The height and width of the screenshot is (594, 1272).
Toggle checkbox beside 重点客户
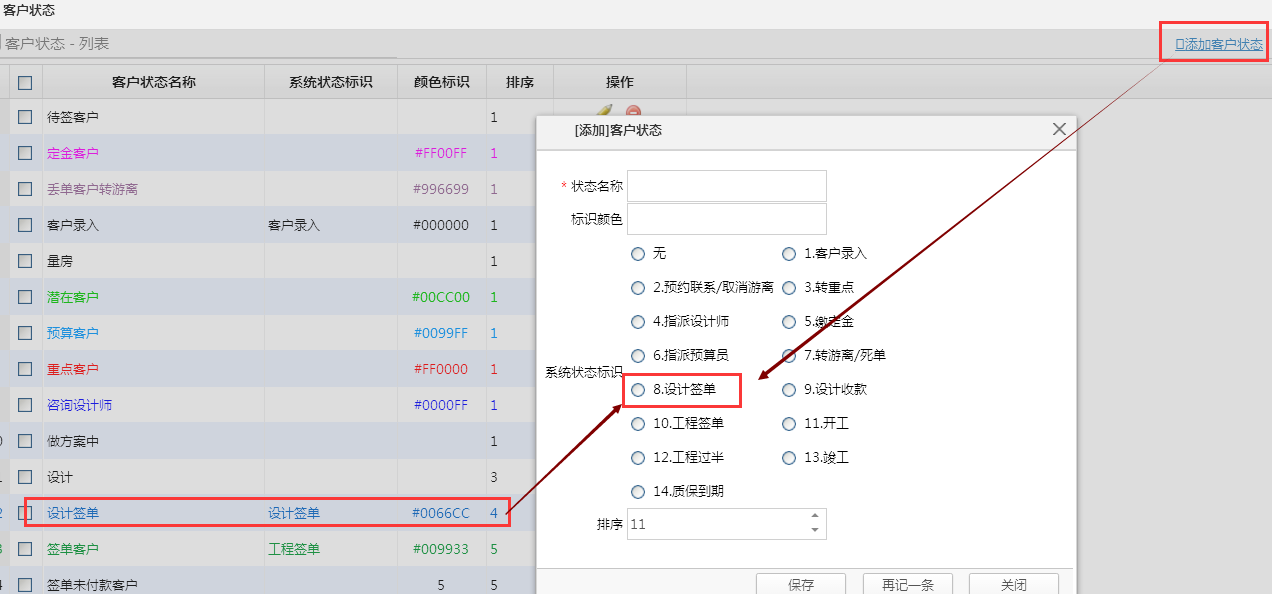coord(25,370)
